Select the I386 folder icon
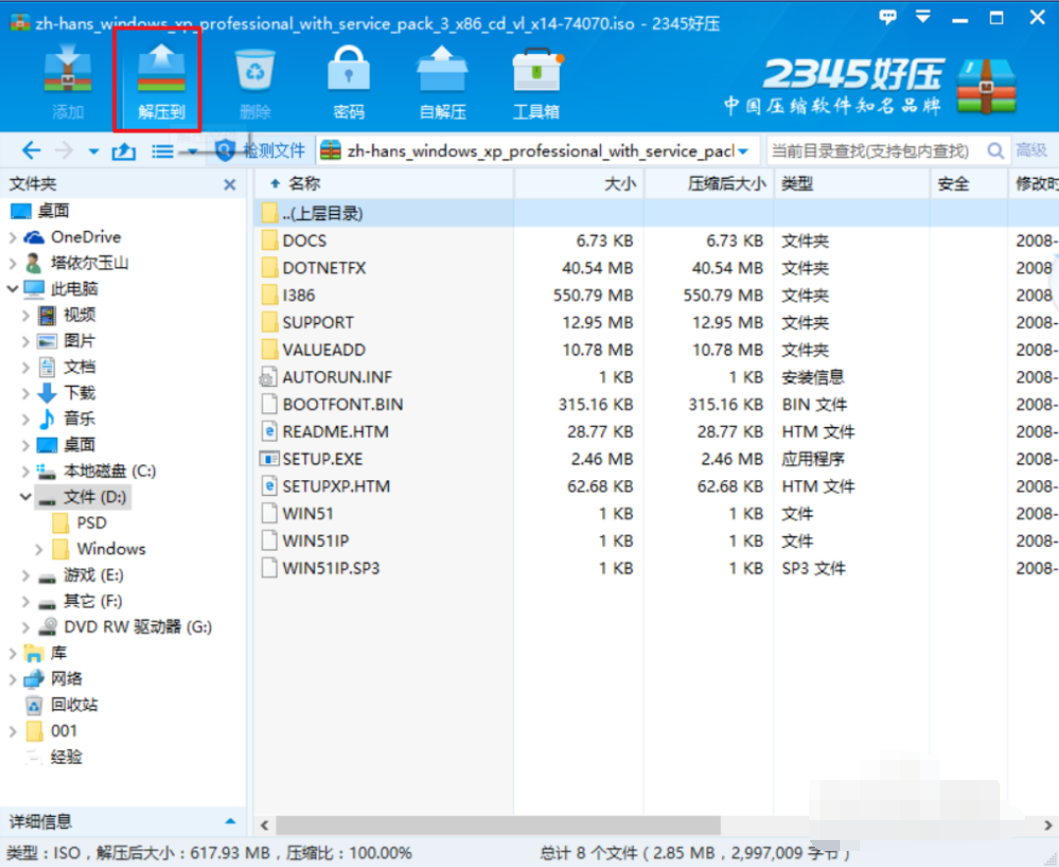This screenshot has width=1059, height=867. coord(269,295)
